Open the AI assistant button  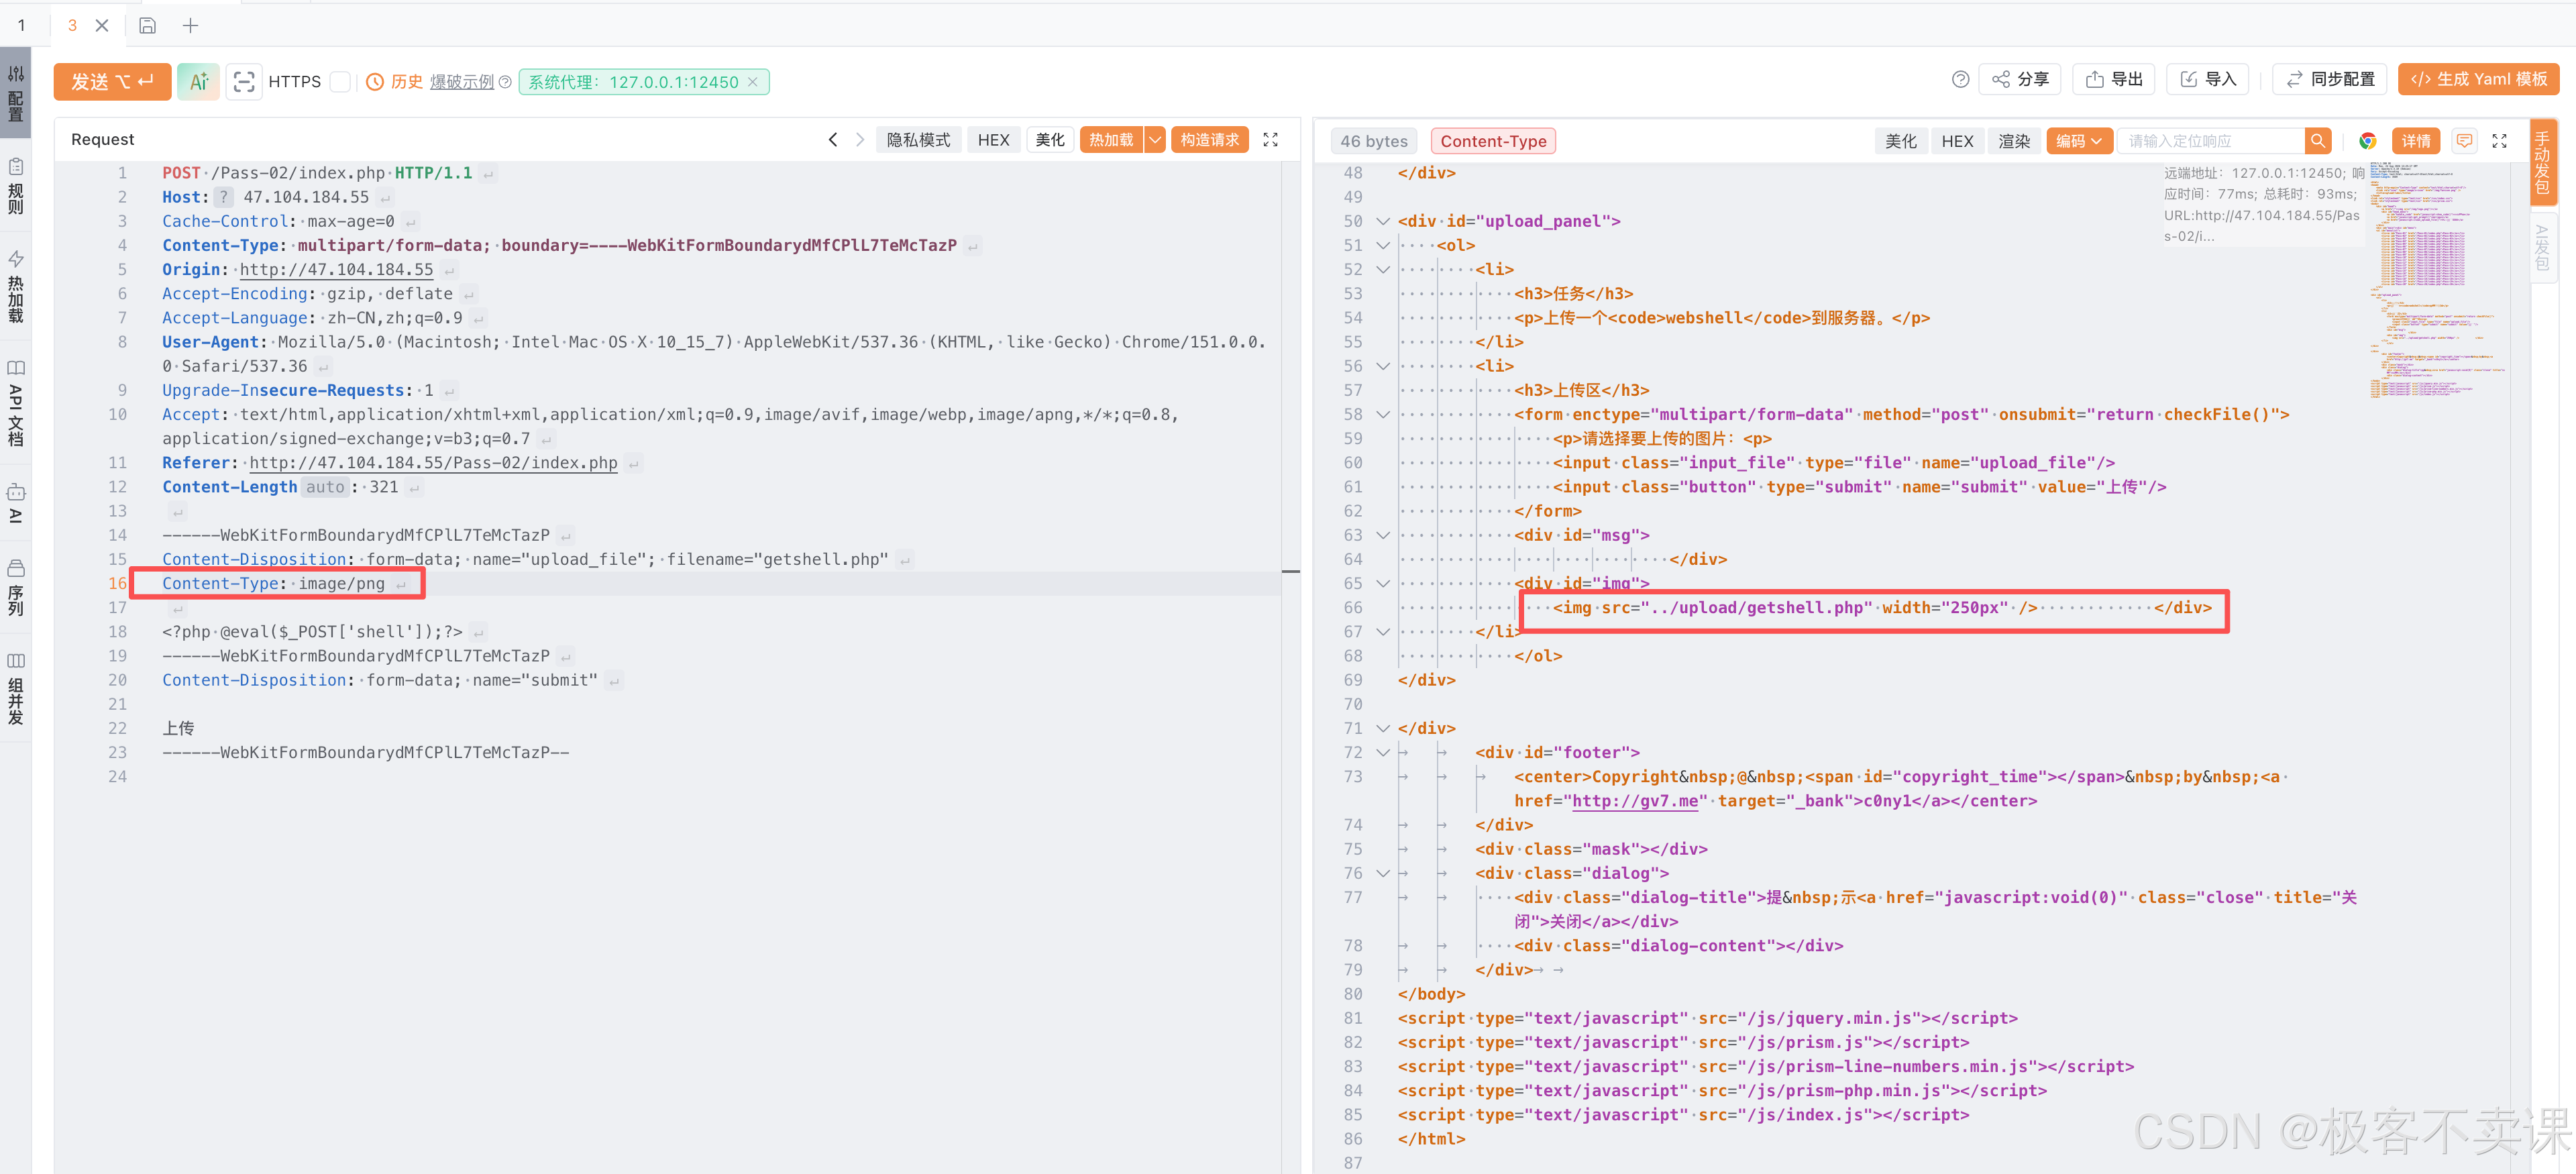coord(198,82)
